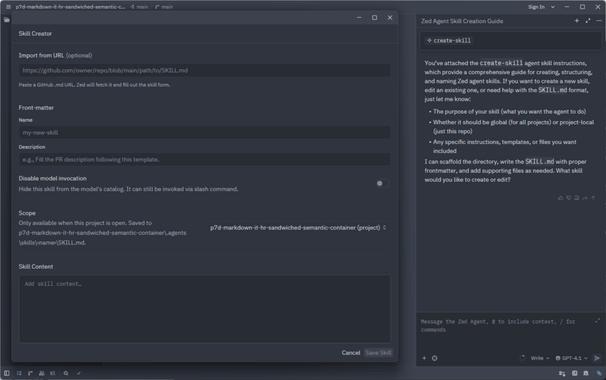Open the Sign In chevron dropdown
The width and height of the screenshot is (606, 380).
coord(553,7)
